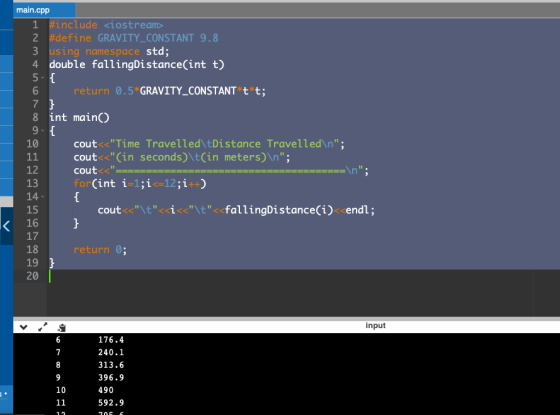The width and height of the screenshot is (560, 415).
Task: Click the for loop header on line 13
Action: tap(140, 183)
